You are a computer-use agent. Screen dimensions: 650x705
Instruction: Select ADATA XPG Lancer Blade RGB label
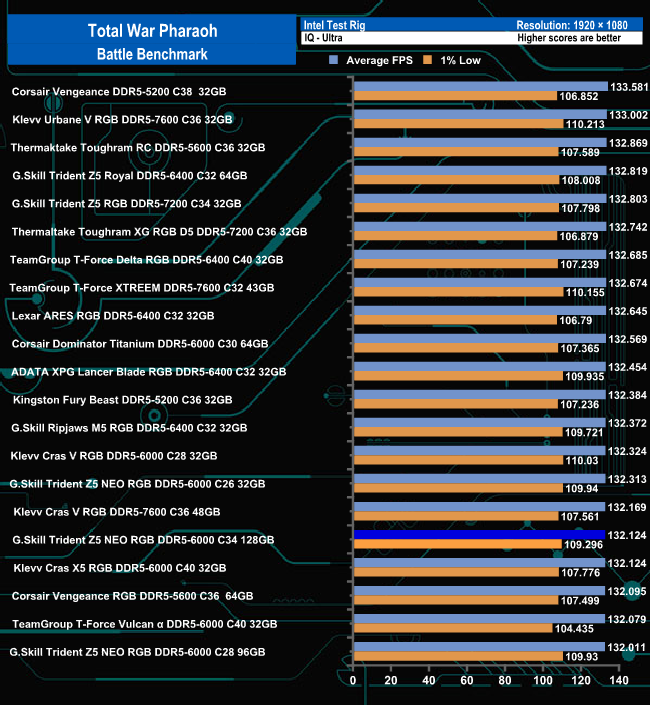[148, 372]
